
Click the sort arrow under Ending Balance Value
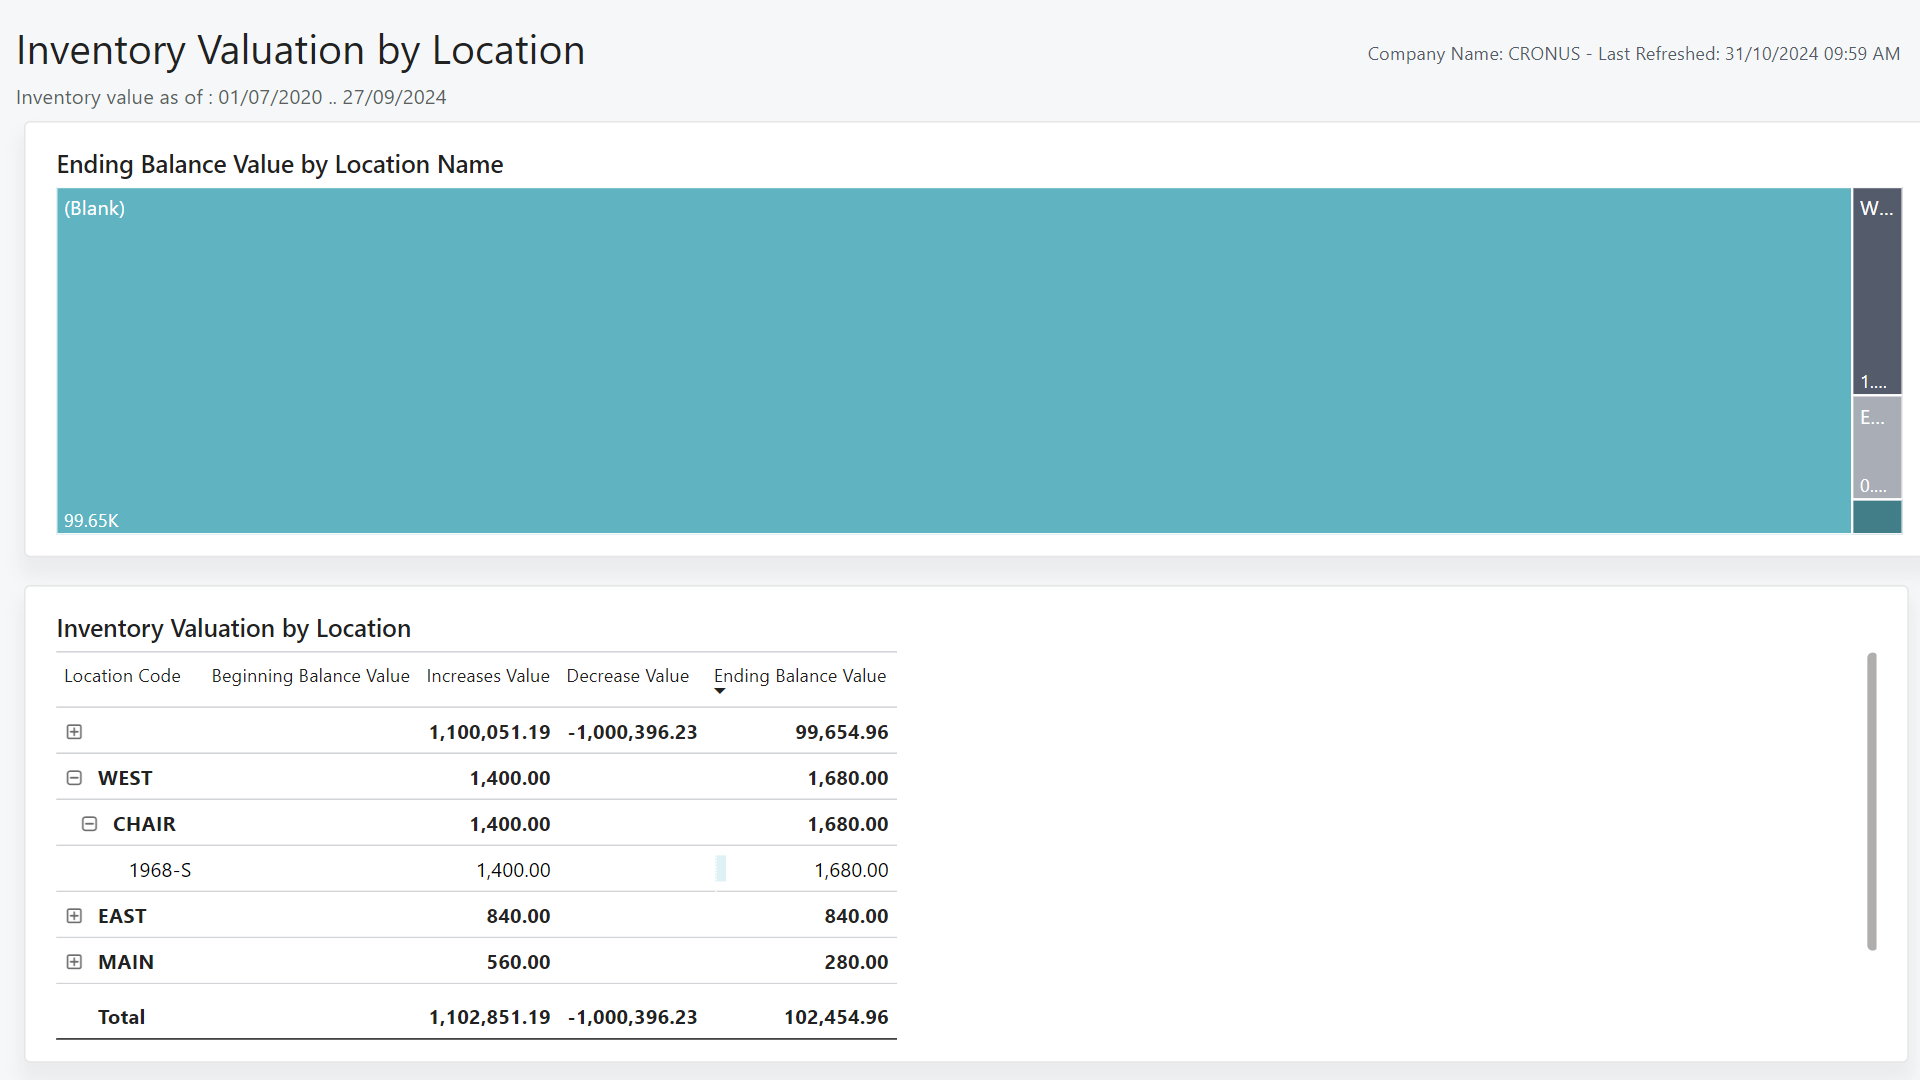pyautogui.click(x=720, y=691)
